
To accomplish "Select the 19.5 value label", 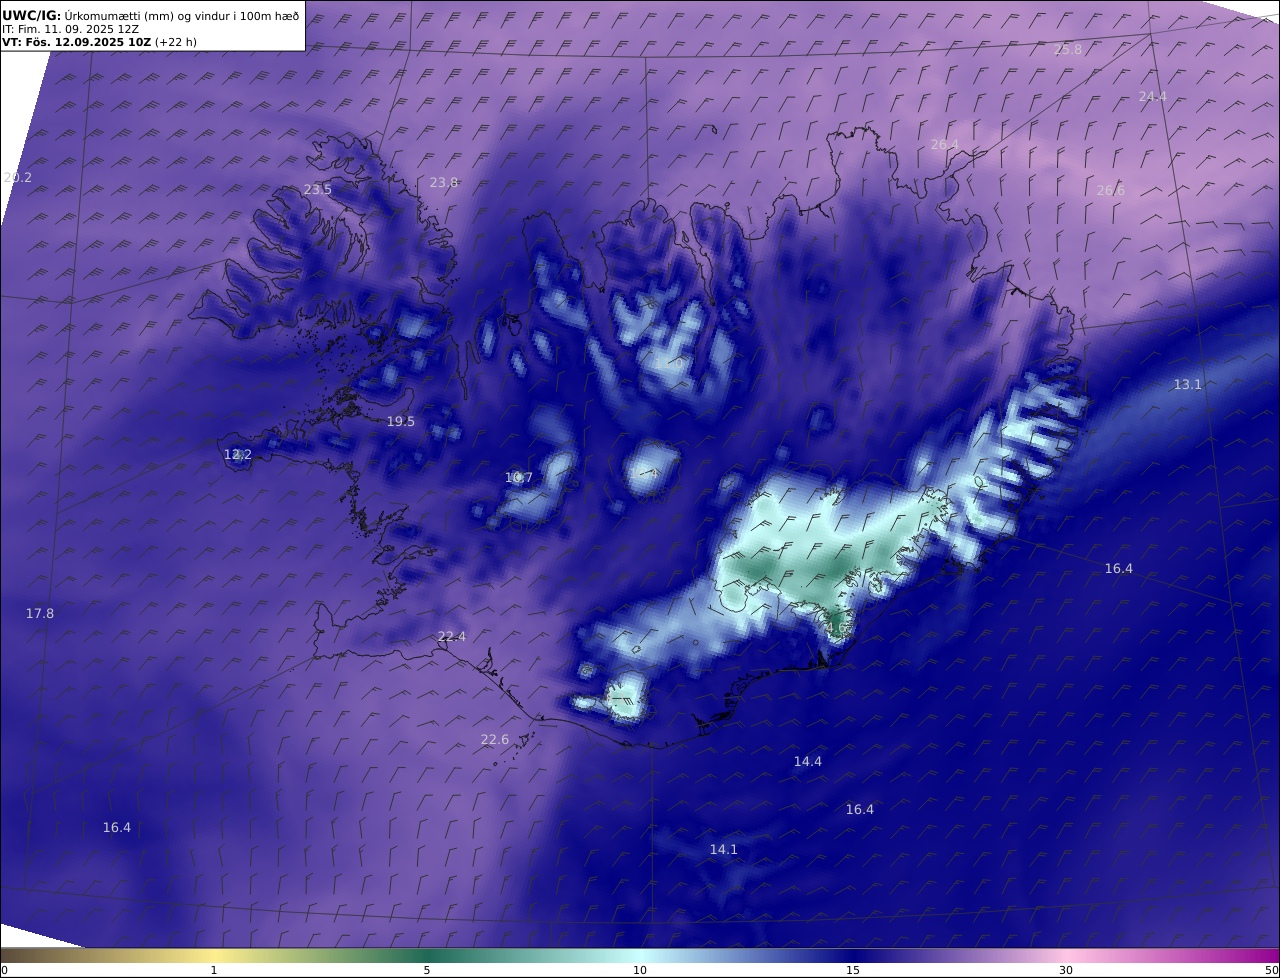I will pos(401,421).
